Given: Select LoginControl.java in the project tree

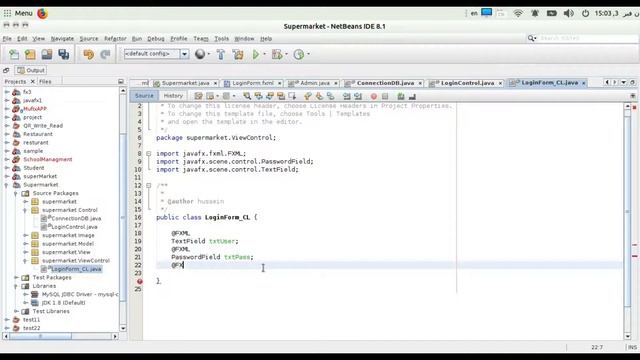Looking at the screenshot, I should pyautogui.click(x=74, y=227).
